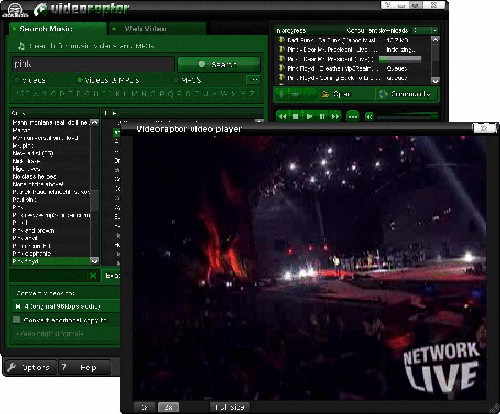Open the Web Videos tab
This screenshot has height=414, width=500.
(158, 29)
